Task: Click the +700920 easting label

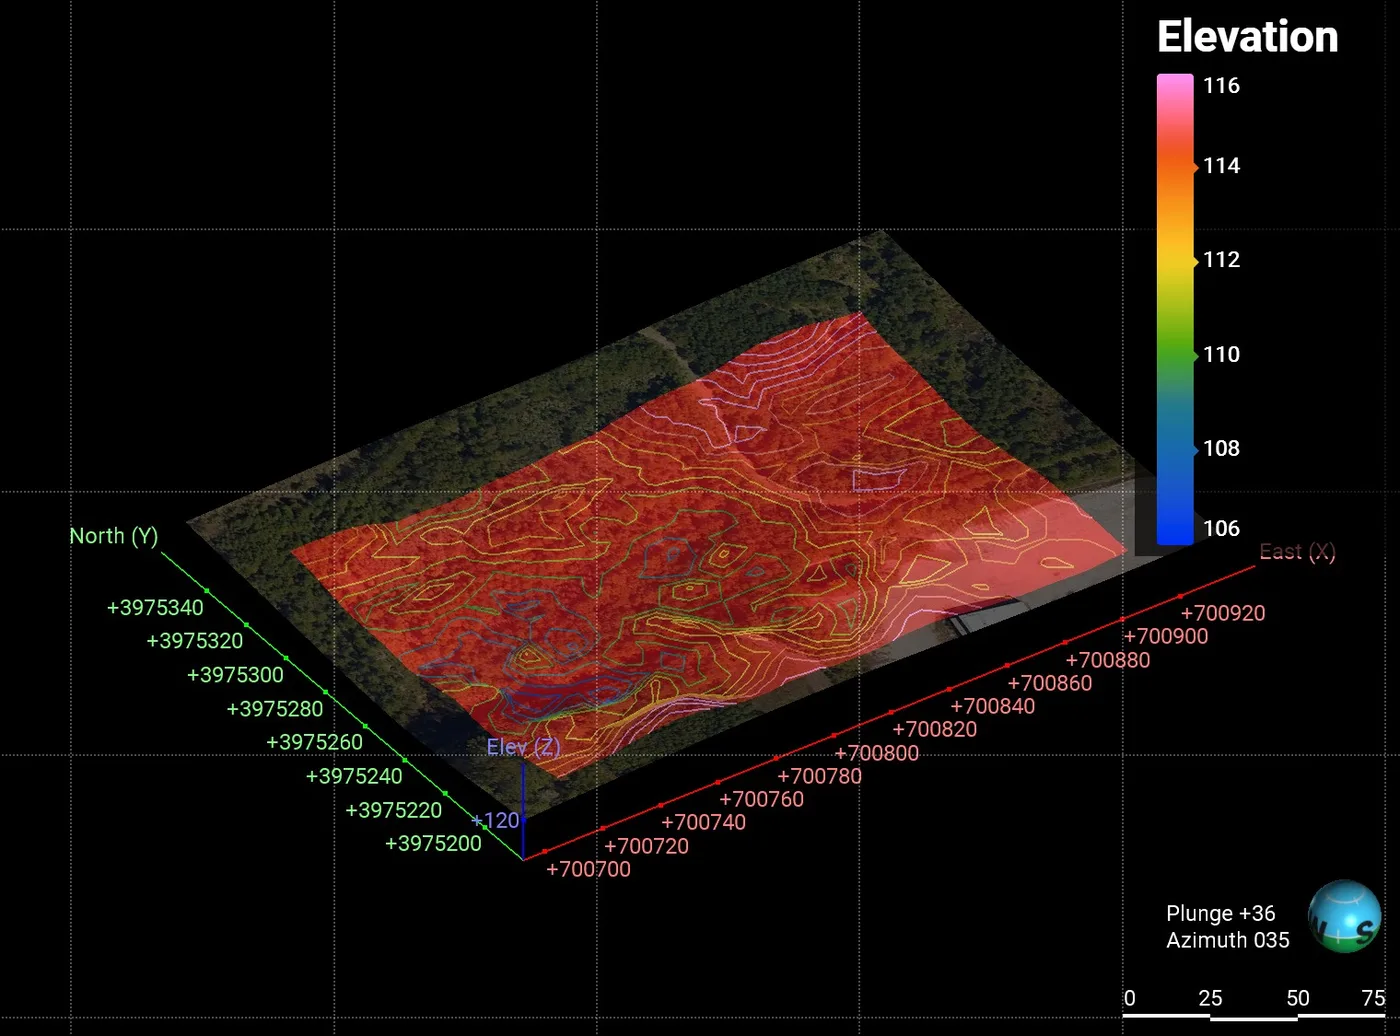Action: coord(1222,614)
